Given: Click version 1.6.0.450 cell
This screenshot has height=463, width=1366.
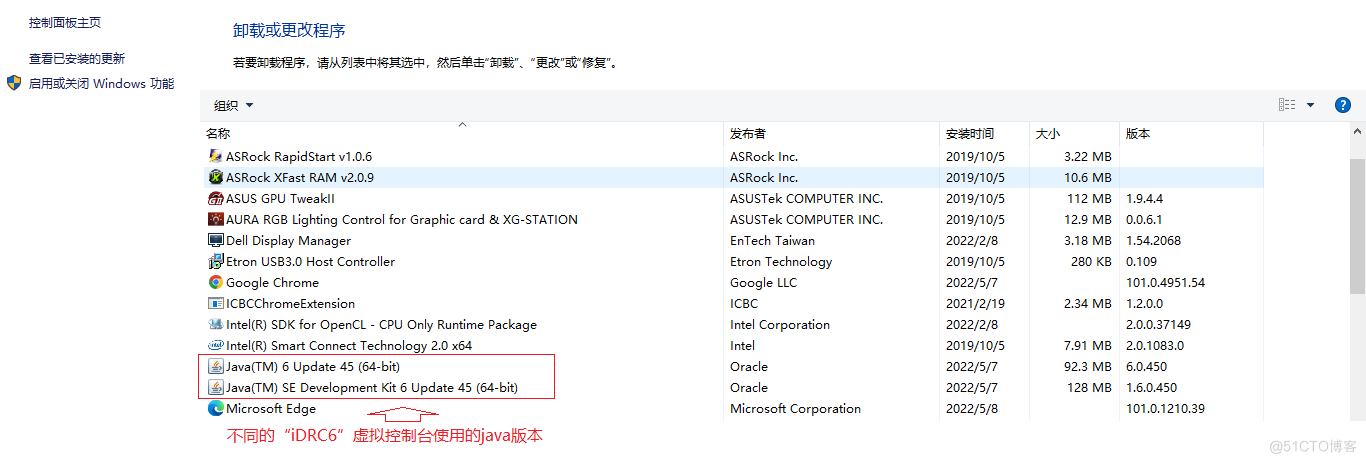Looking at the screenshot, I should pos(1151,387).
